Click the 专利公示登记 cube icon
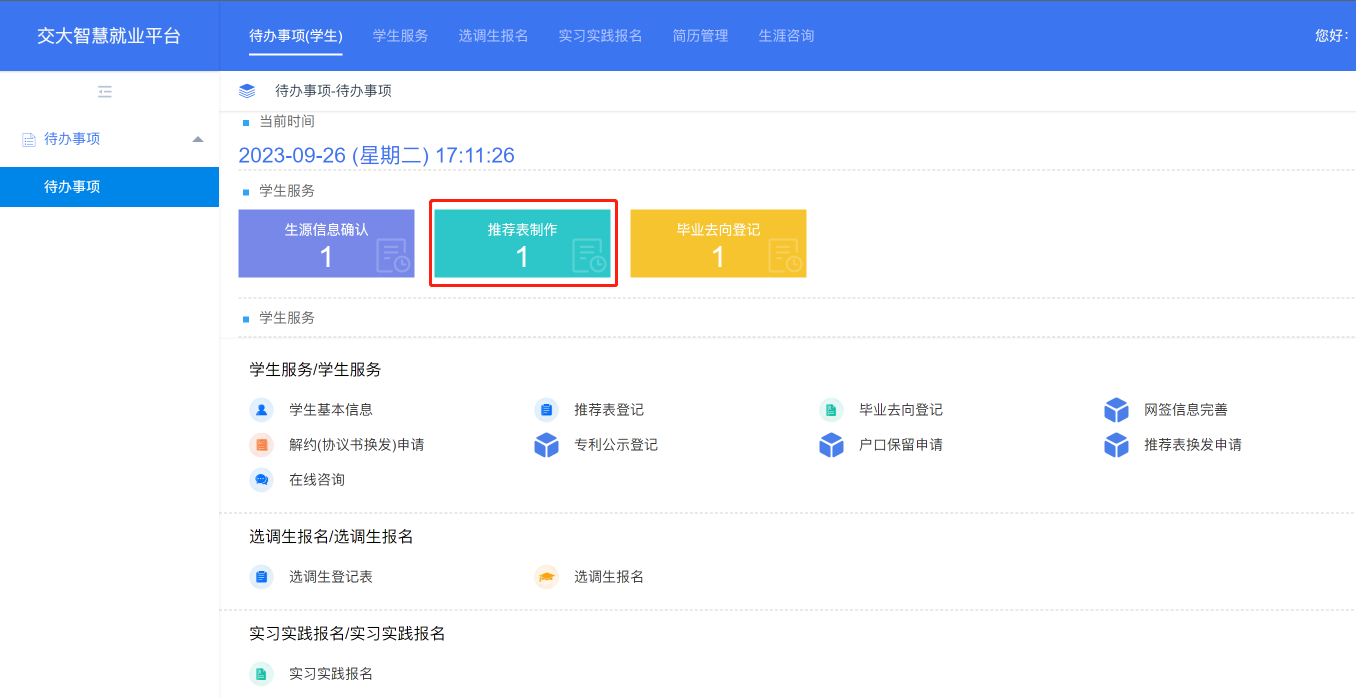The height and width of the screenshot is (698, 1356). 546,445
